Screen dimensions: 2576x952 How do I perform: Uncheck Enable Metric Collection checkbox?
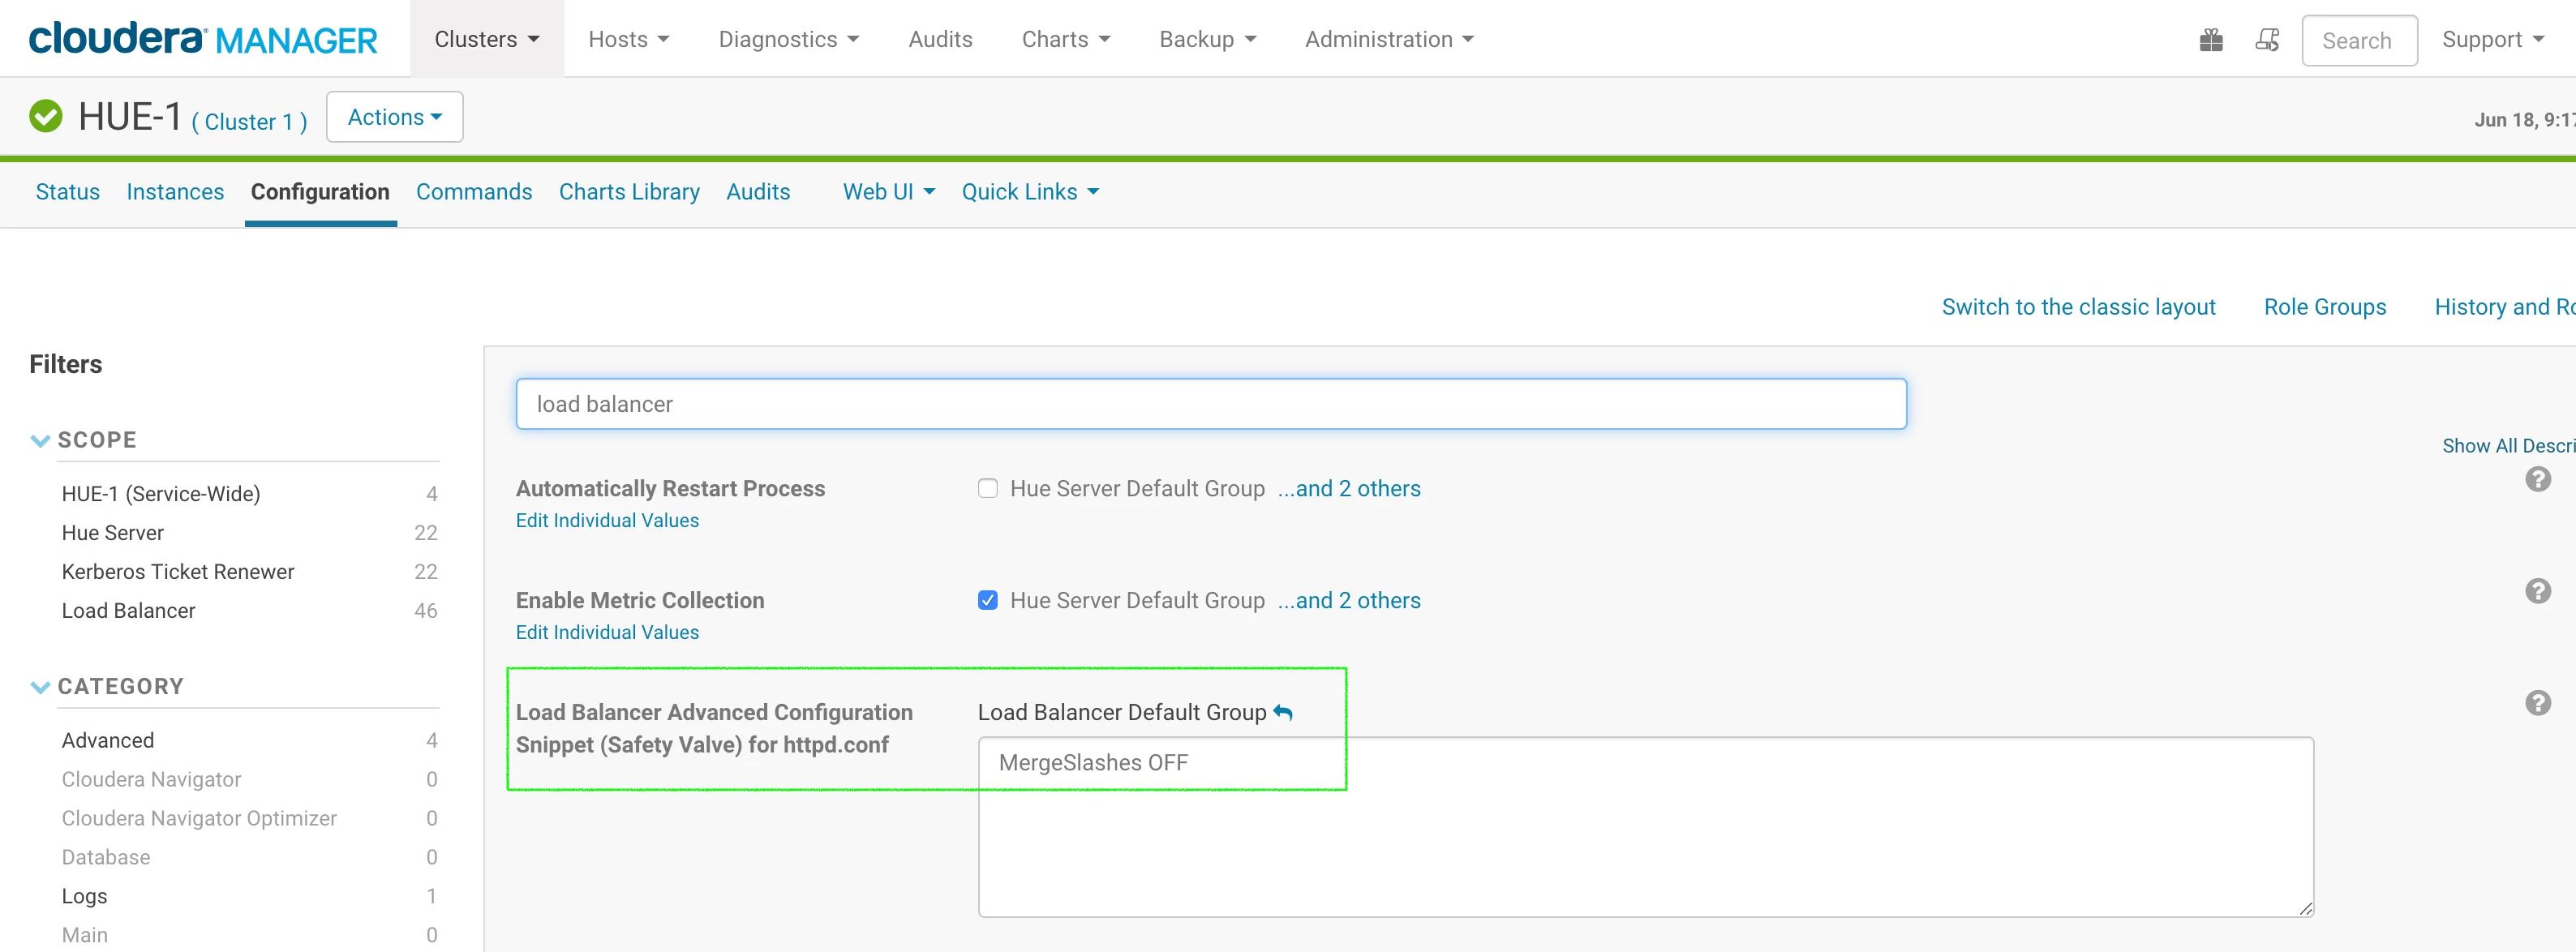click(x=987, y=600)
